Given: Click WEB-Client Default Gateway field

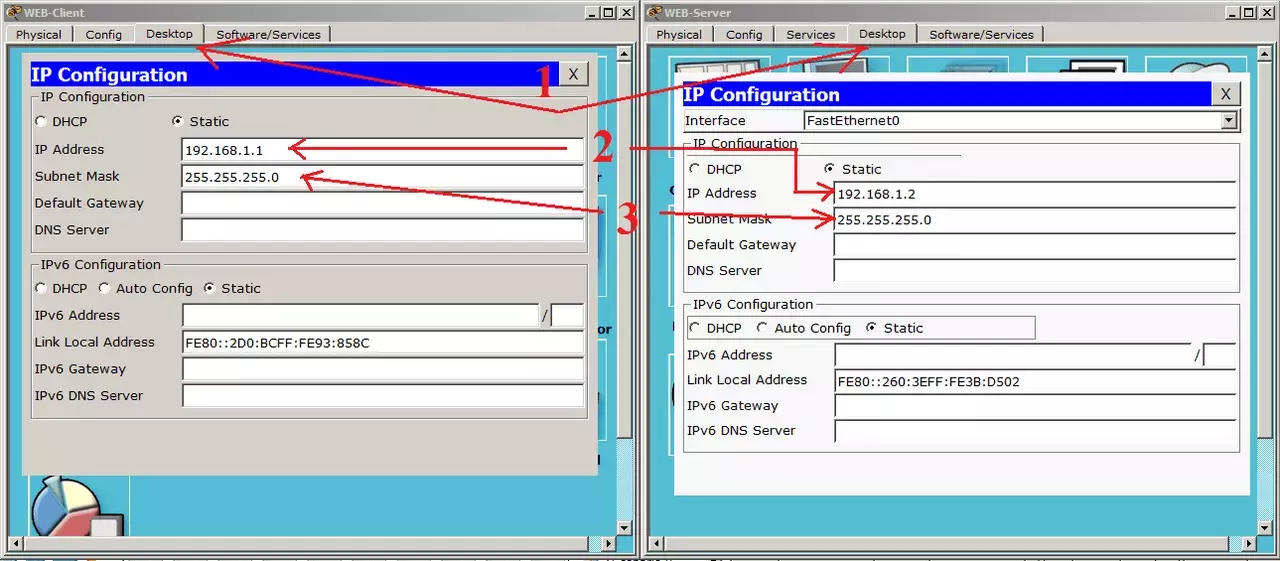Looking at the screenshot, I should coord(383,204).
